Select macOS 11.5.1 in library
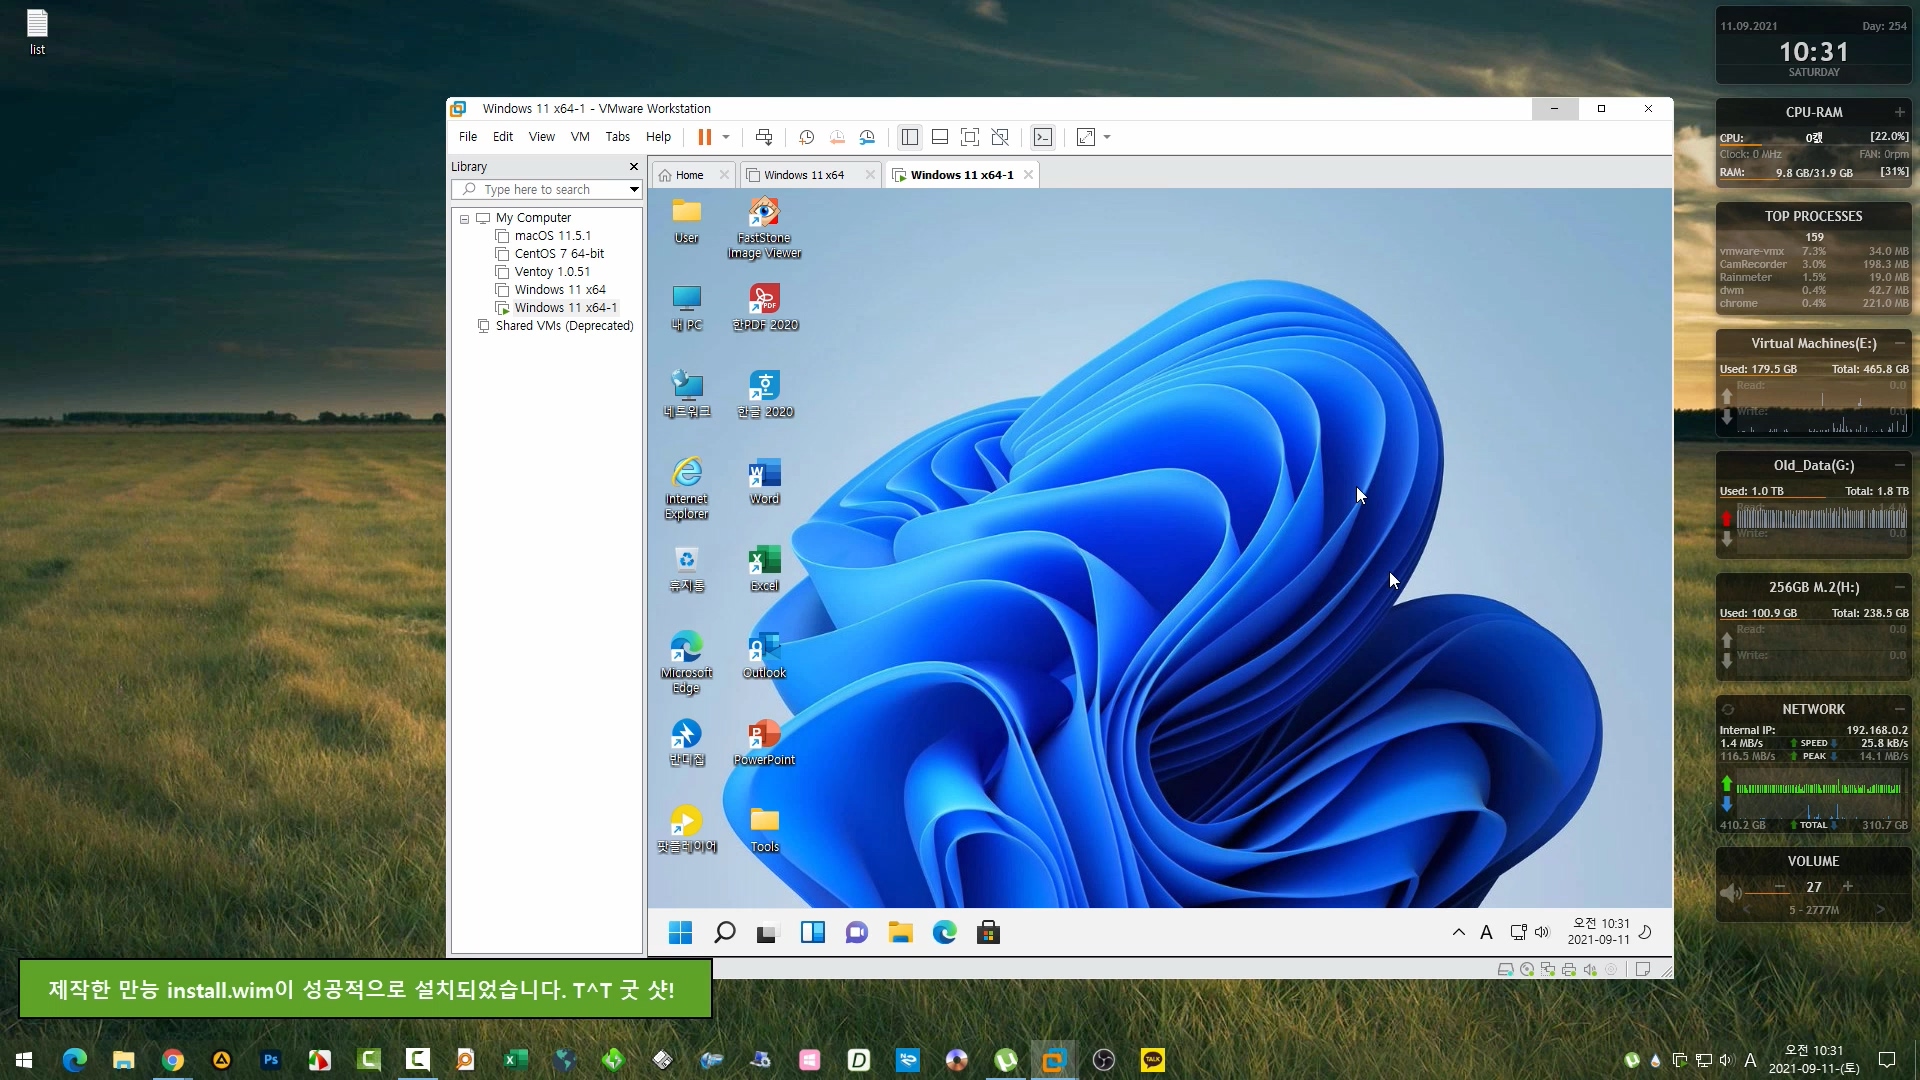This screenshot has width=1920, height=1080. (552, 236)
